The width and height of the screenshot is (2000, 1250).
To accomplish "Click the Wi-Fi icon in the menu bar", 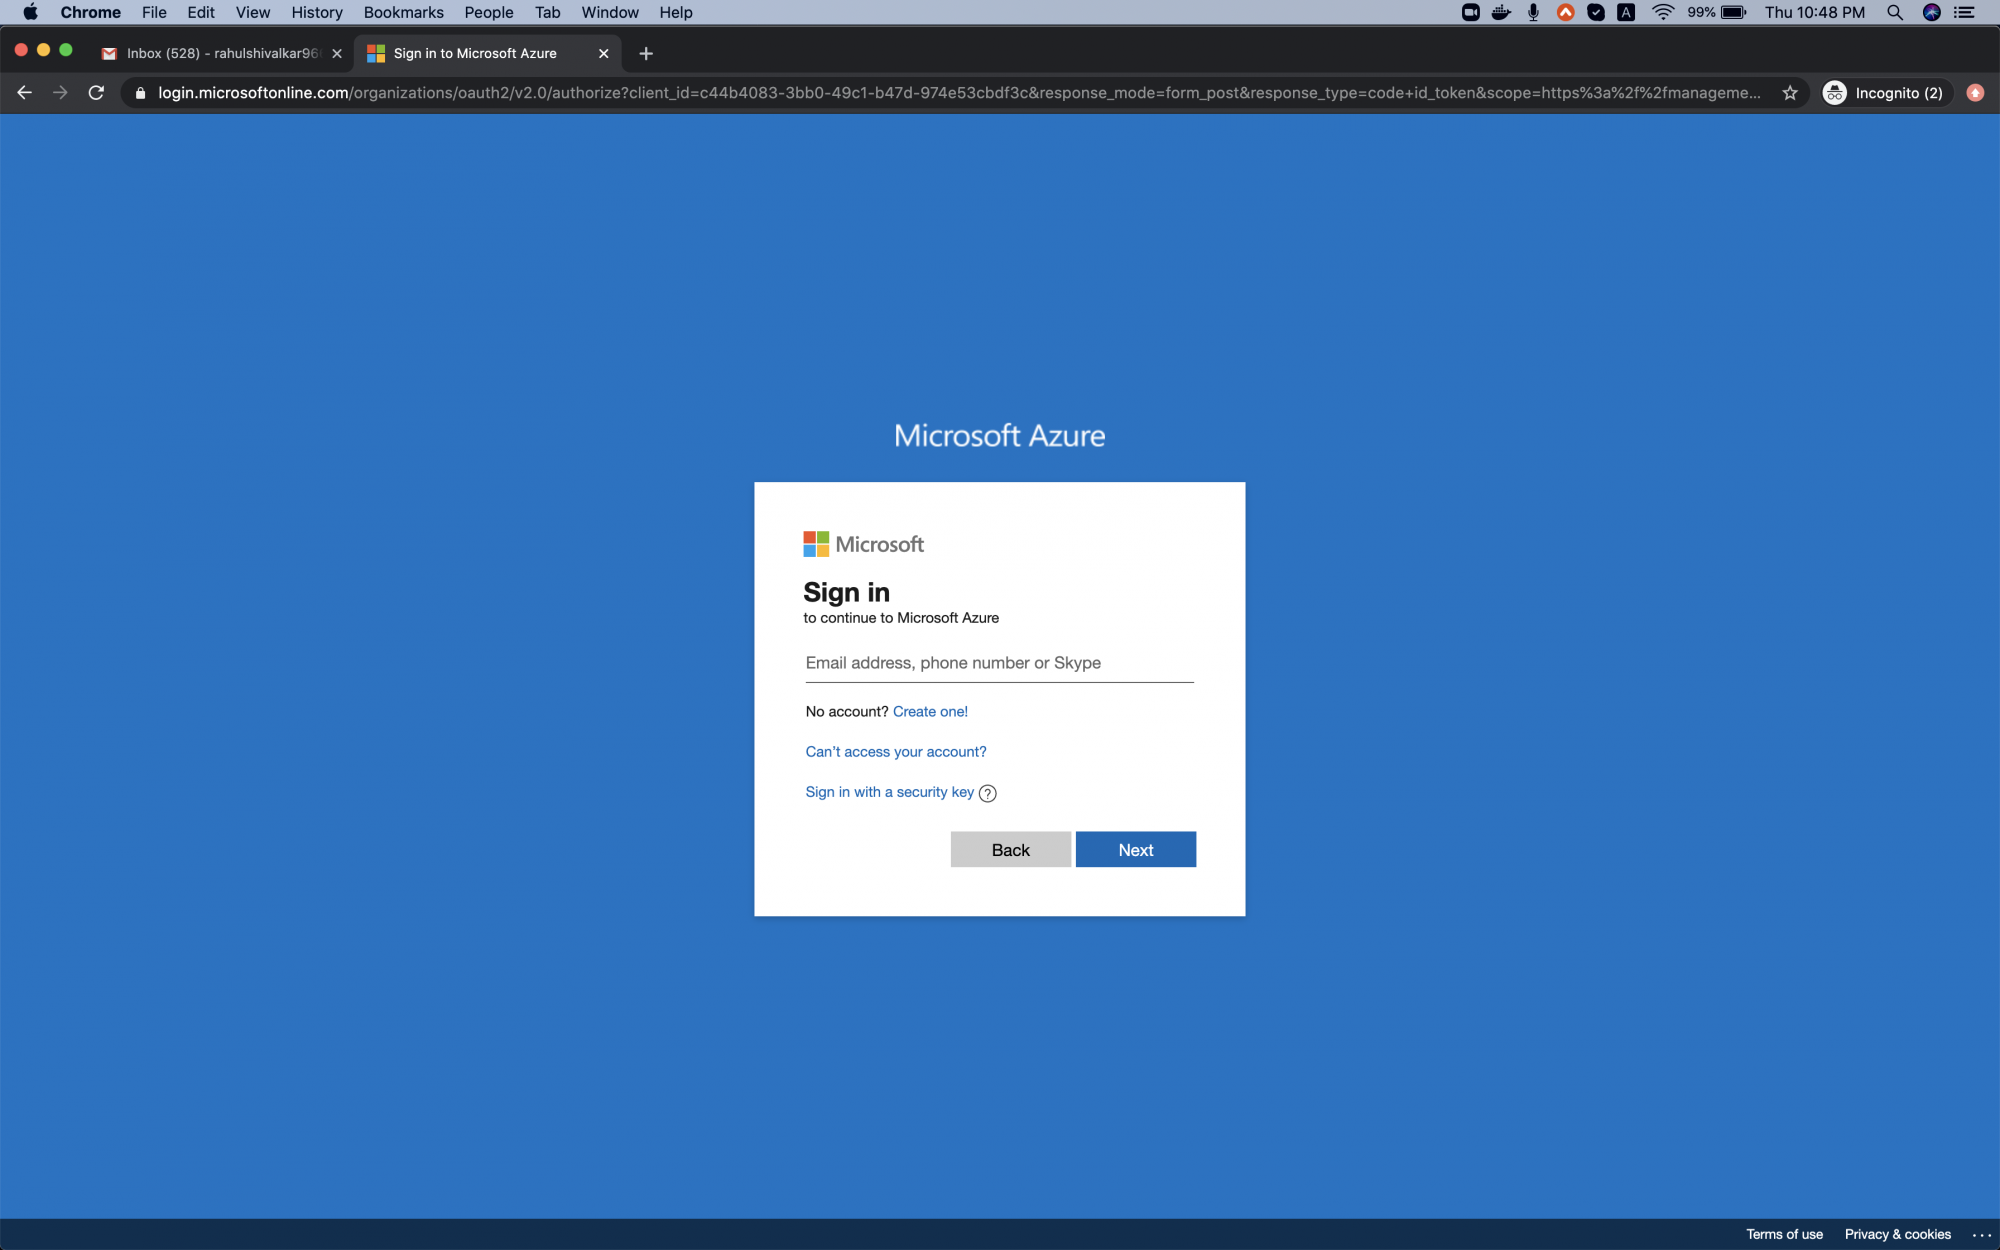I will pyautogui.click(x=1663, y=13).
